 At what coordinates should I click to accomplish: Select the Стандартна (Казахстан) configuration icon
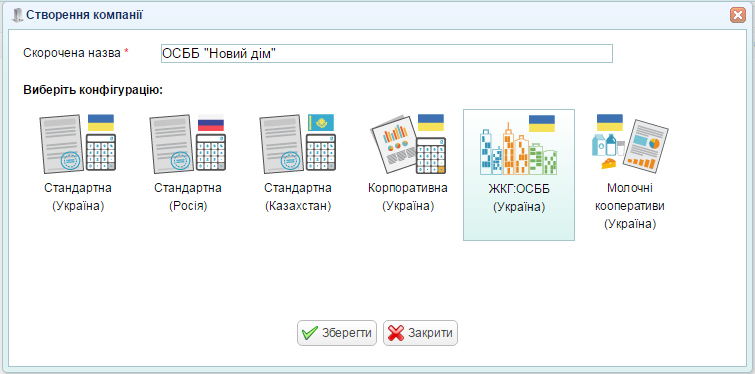pyautogui.click(x=298, y=144)
